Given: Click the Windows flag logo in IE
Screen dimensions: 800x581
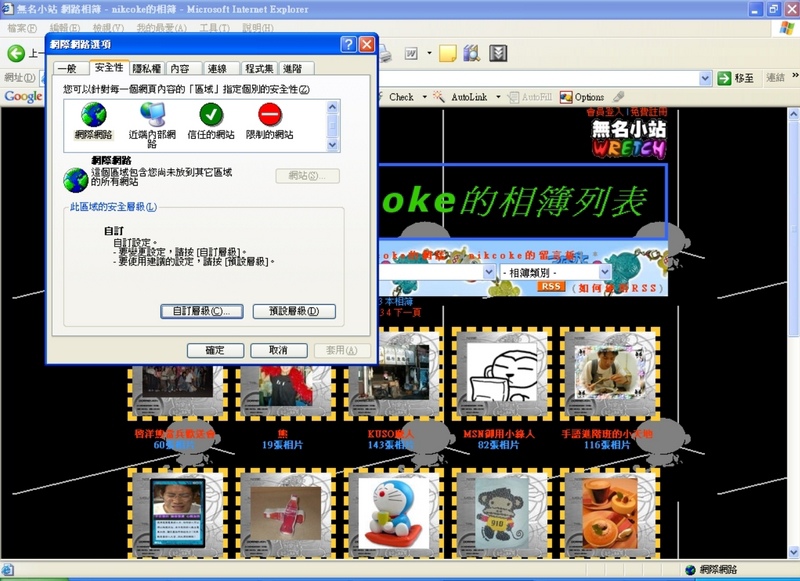Looking at the screenshot, I should (787, 28).
